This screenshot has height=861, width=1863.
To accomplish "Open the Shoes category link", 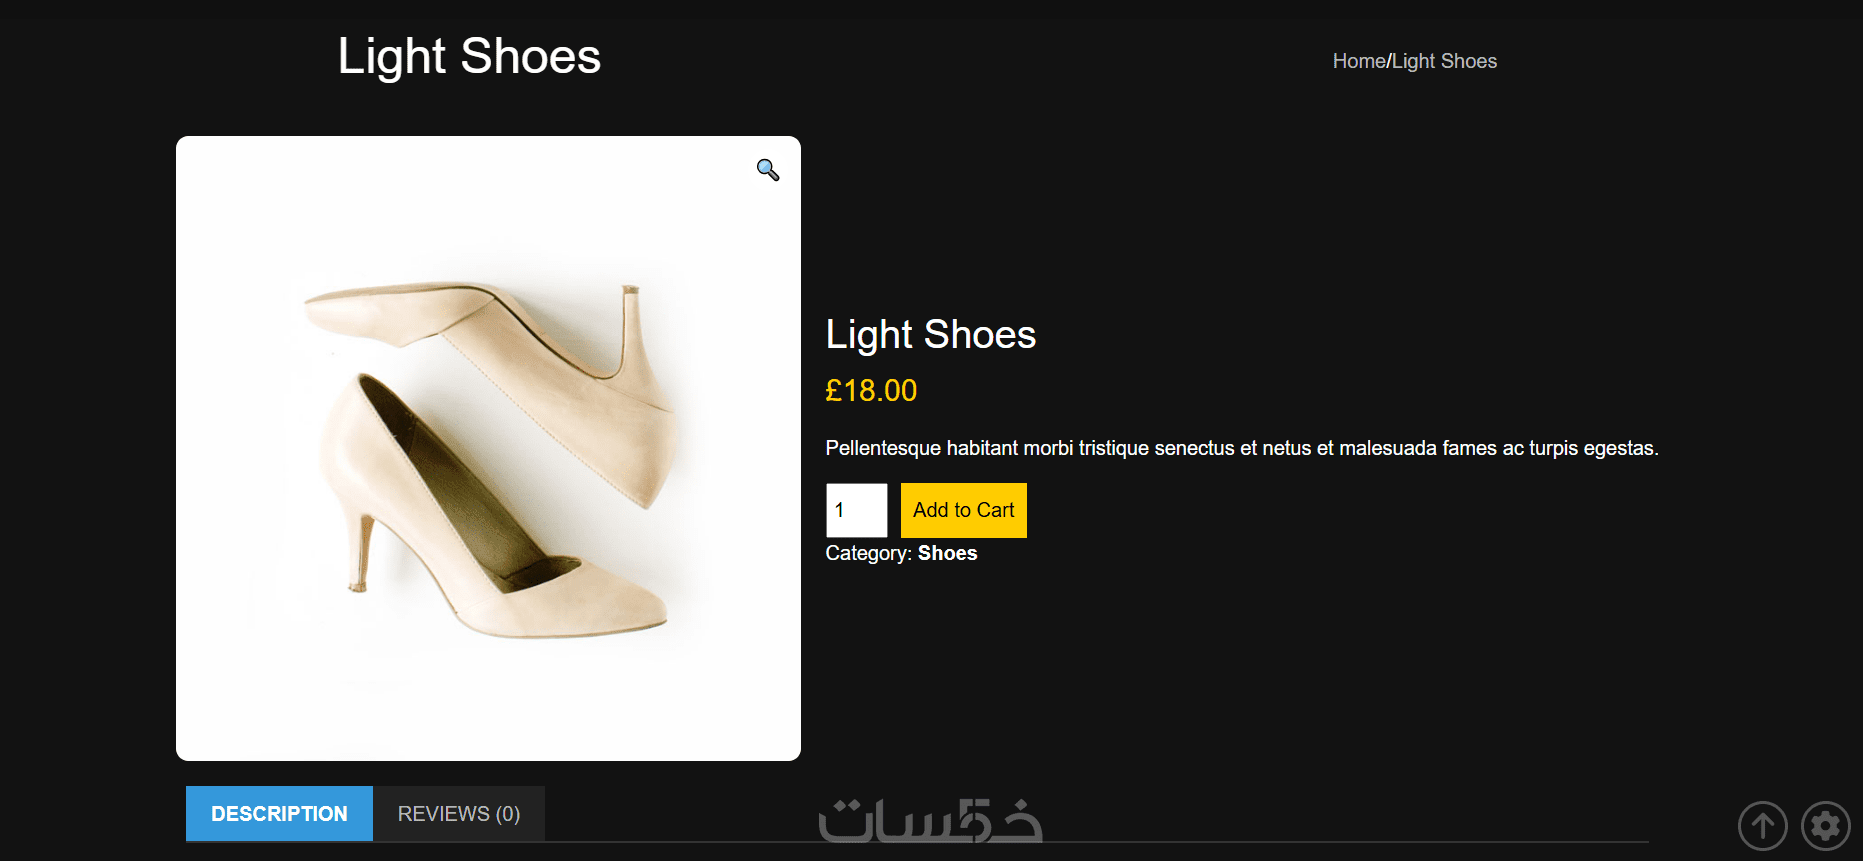I will pos(947,553).
